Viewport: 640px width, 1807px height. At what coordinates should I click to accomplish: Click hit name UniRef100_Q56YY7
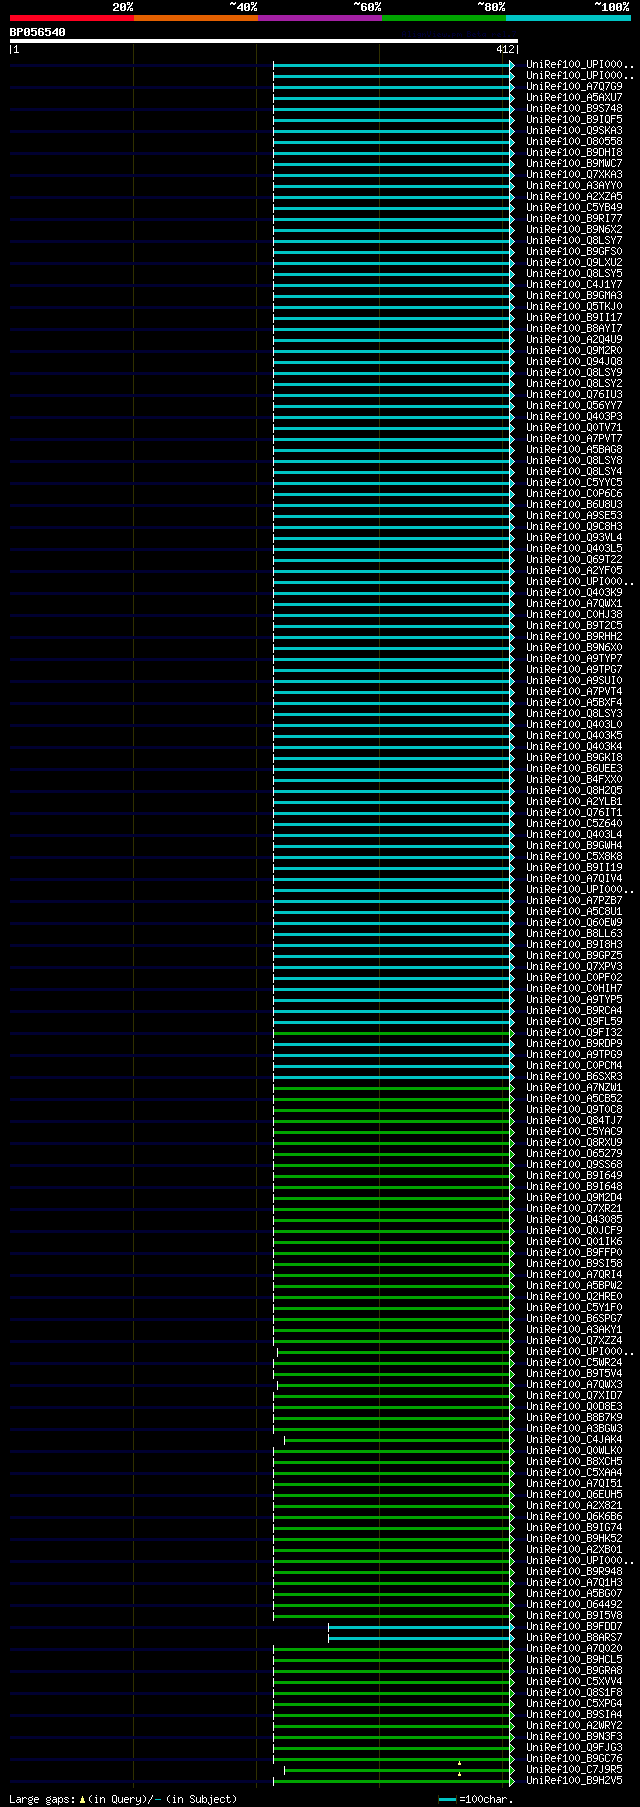(574, 406)
